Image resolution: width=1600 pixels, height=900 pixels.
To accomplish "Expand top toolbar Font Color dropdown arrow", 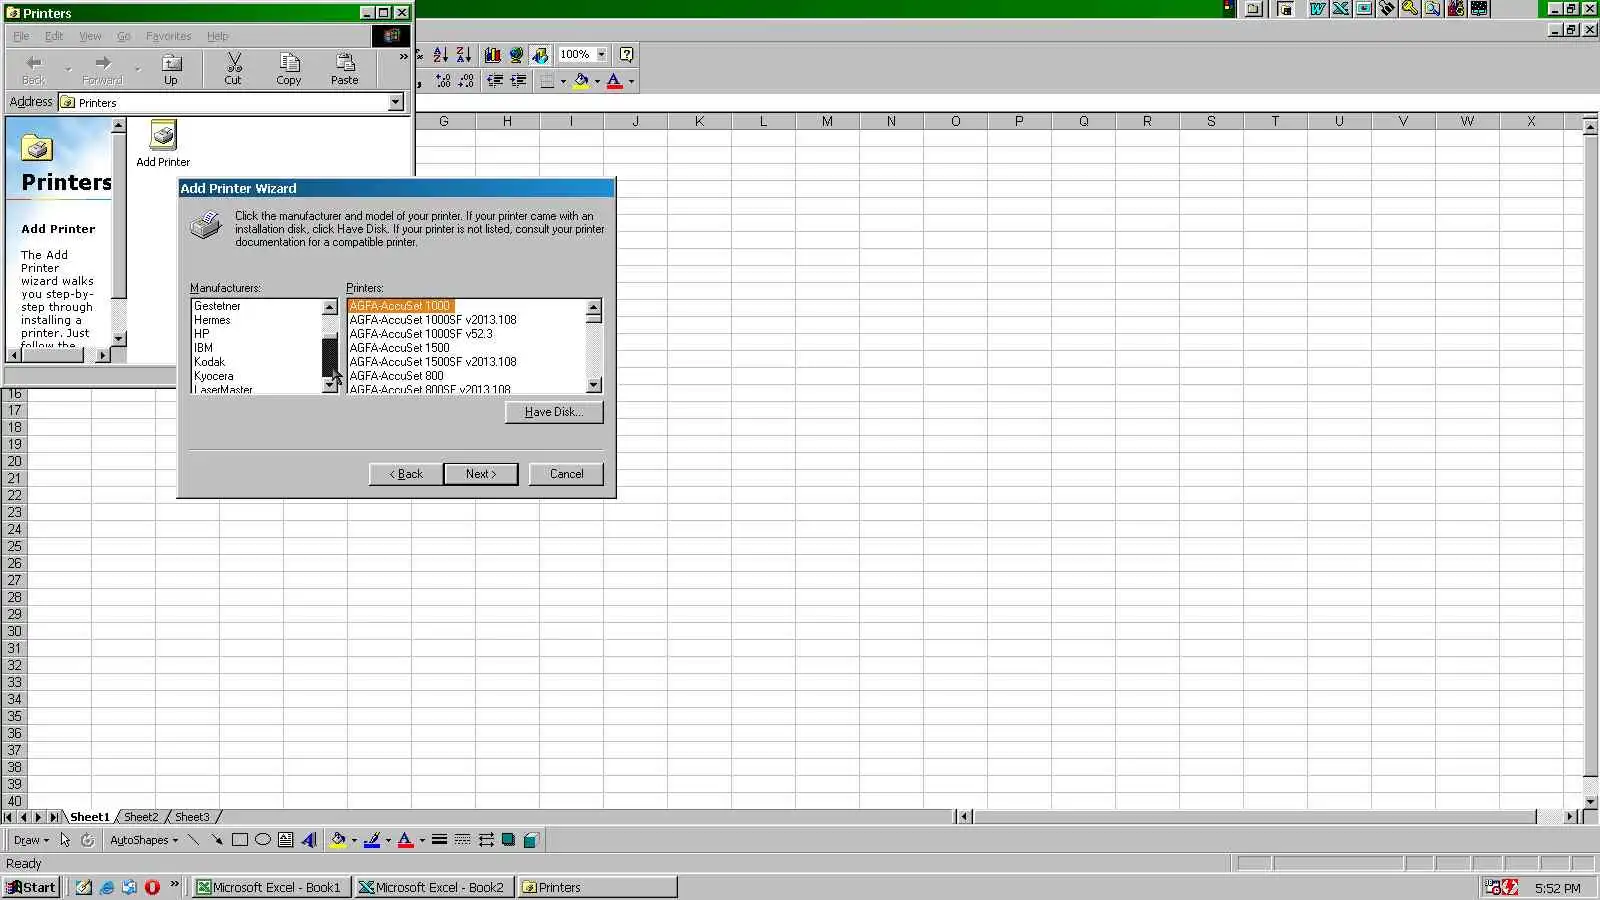I will tap(631, 81).
